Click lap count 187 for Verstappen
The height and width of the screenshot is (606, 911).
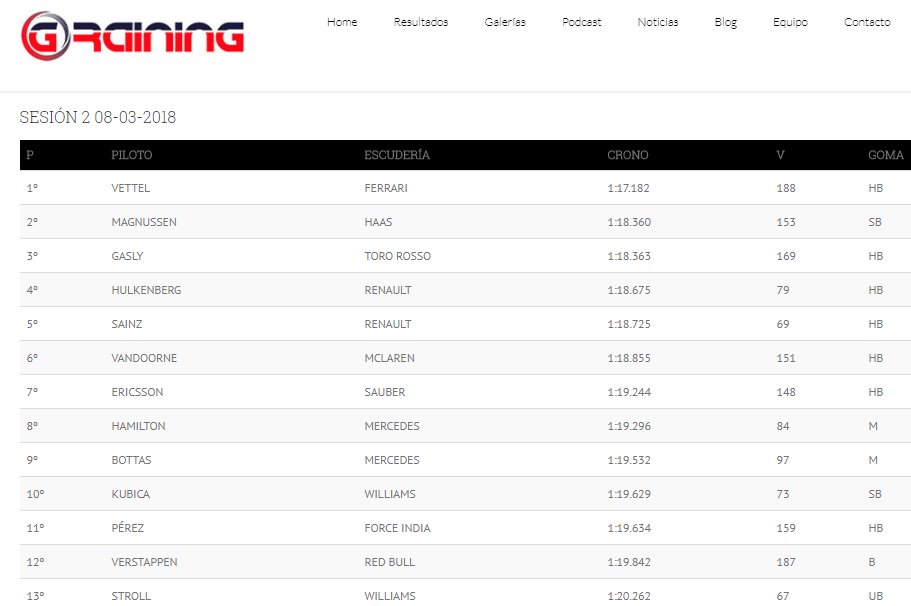(786, 562)
